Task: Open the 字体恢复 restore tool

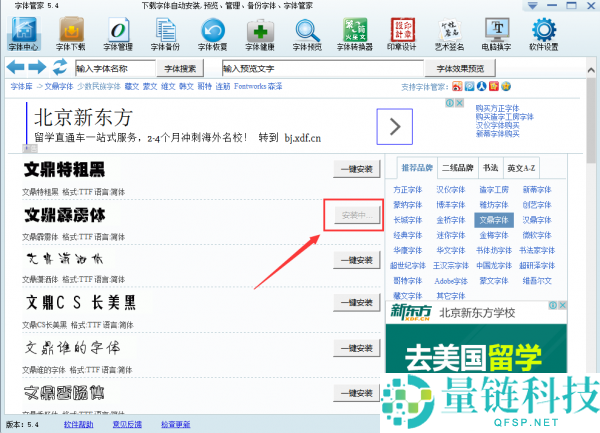Action: coord(212,33)
